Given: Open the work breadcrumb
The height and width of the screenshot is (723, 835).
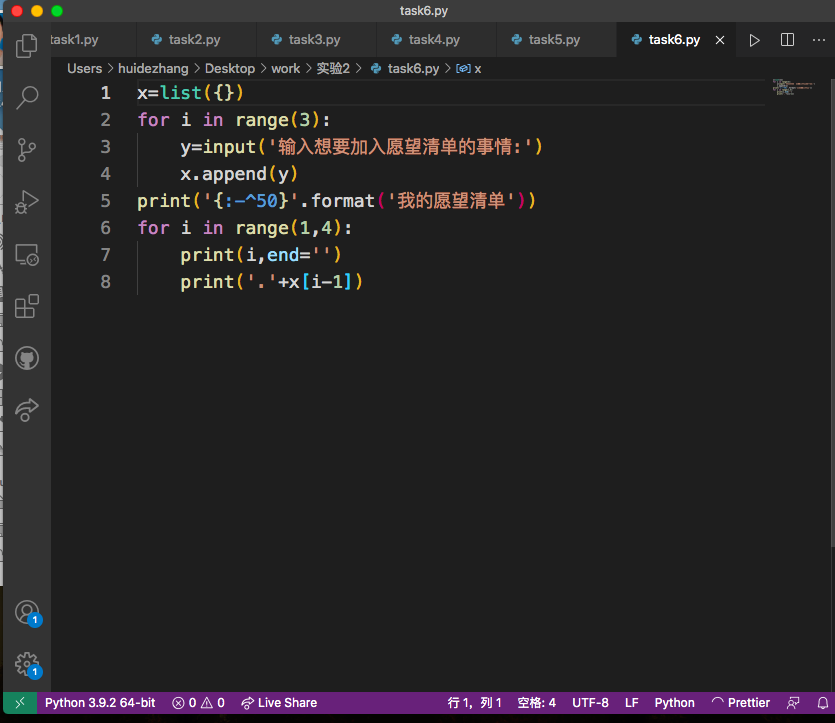Looking at the screenshot, I should click(x=285, y=69).
